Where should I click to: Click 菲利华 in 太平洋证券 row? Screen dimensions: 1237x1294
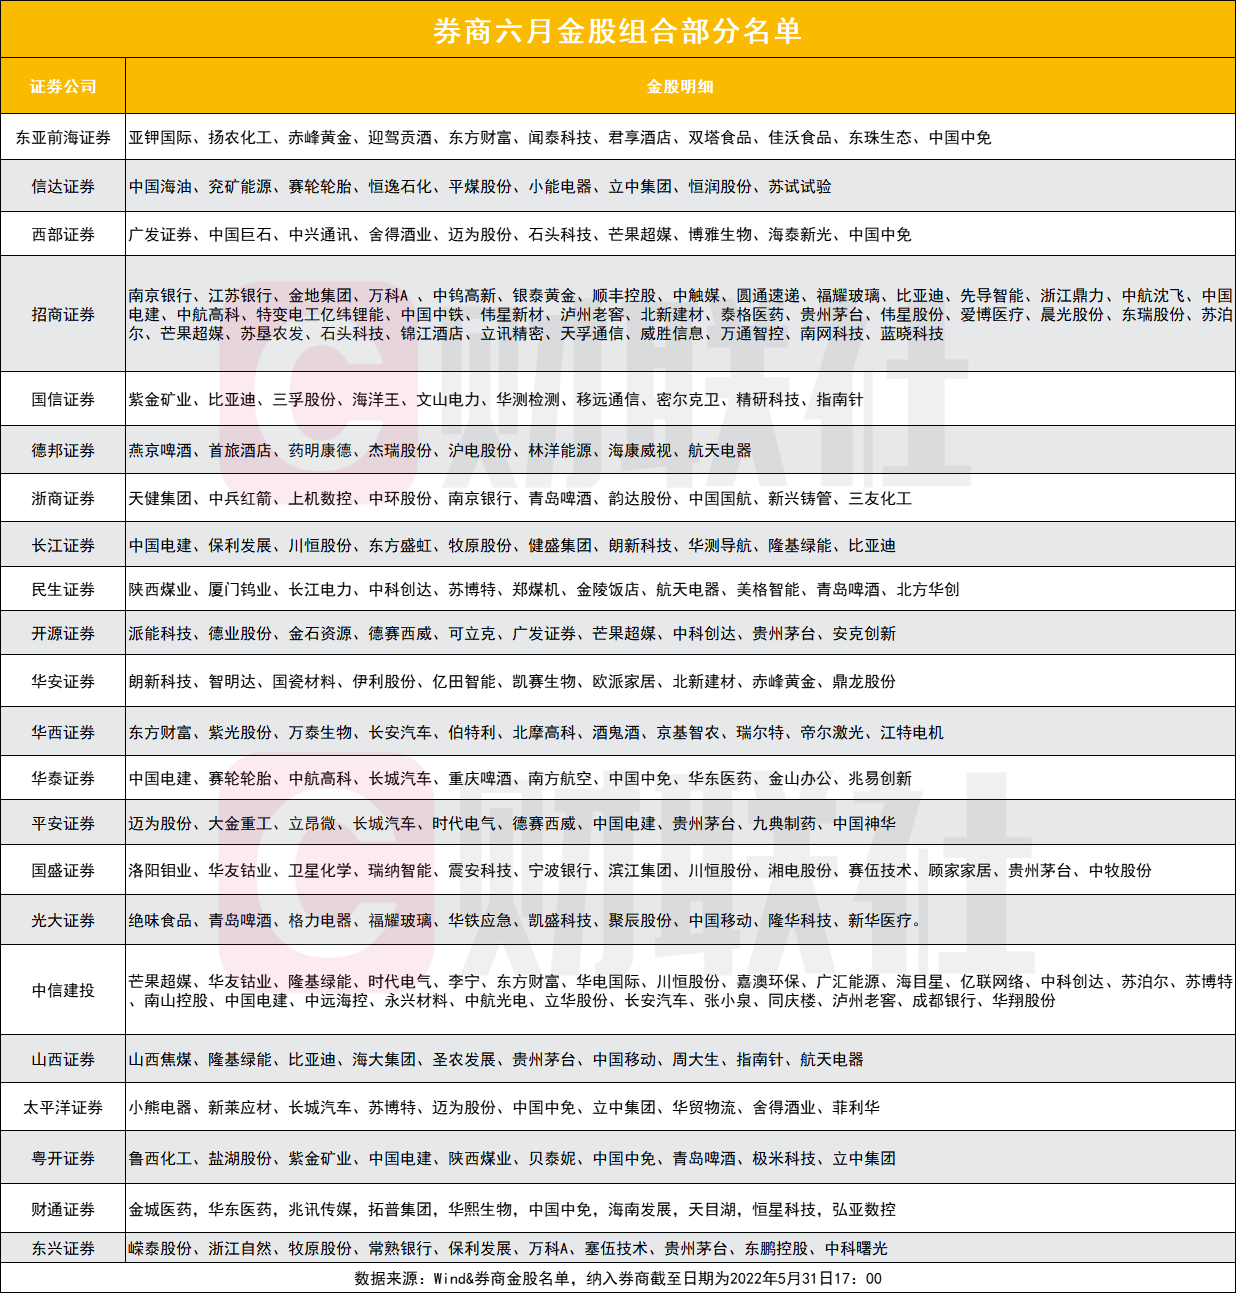[856, 1108]
